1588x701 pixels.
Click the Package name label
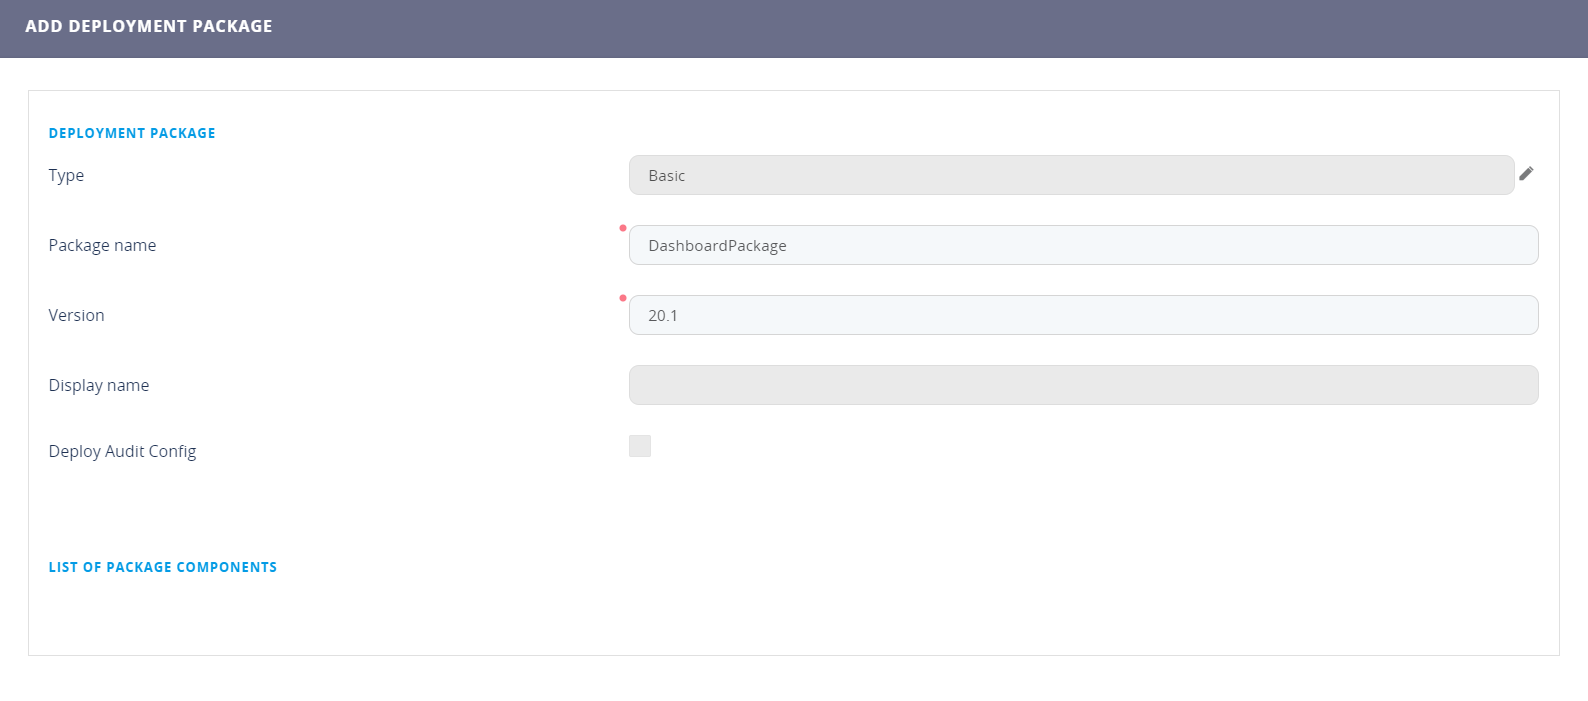tap(102, 245)
